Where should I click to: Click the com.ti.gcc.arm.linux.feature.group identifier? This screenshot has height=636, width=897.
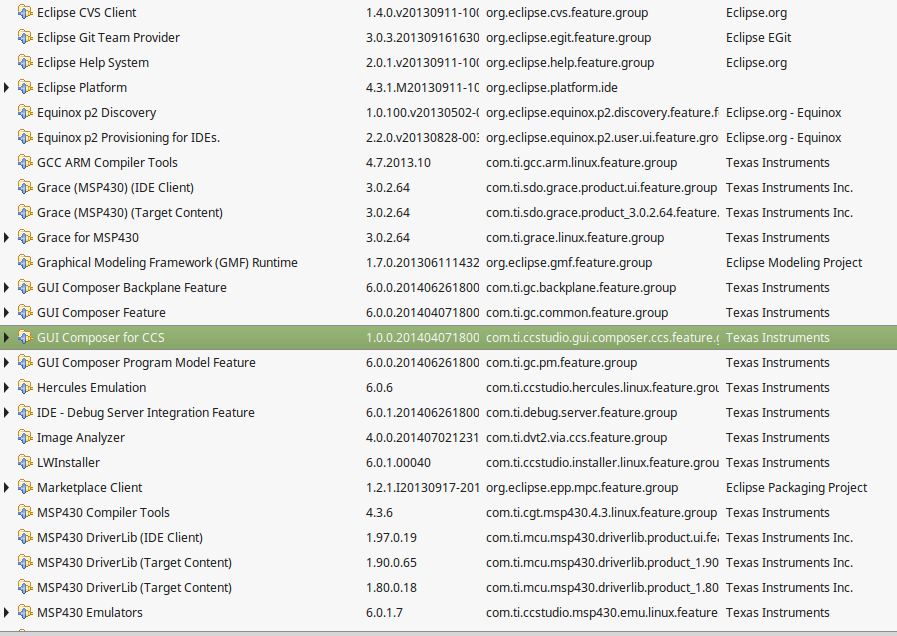click(x=581, y=162)
